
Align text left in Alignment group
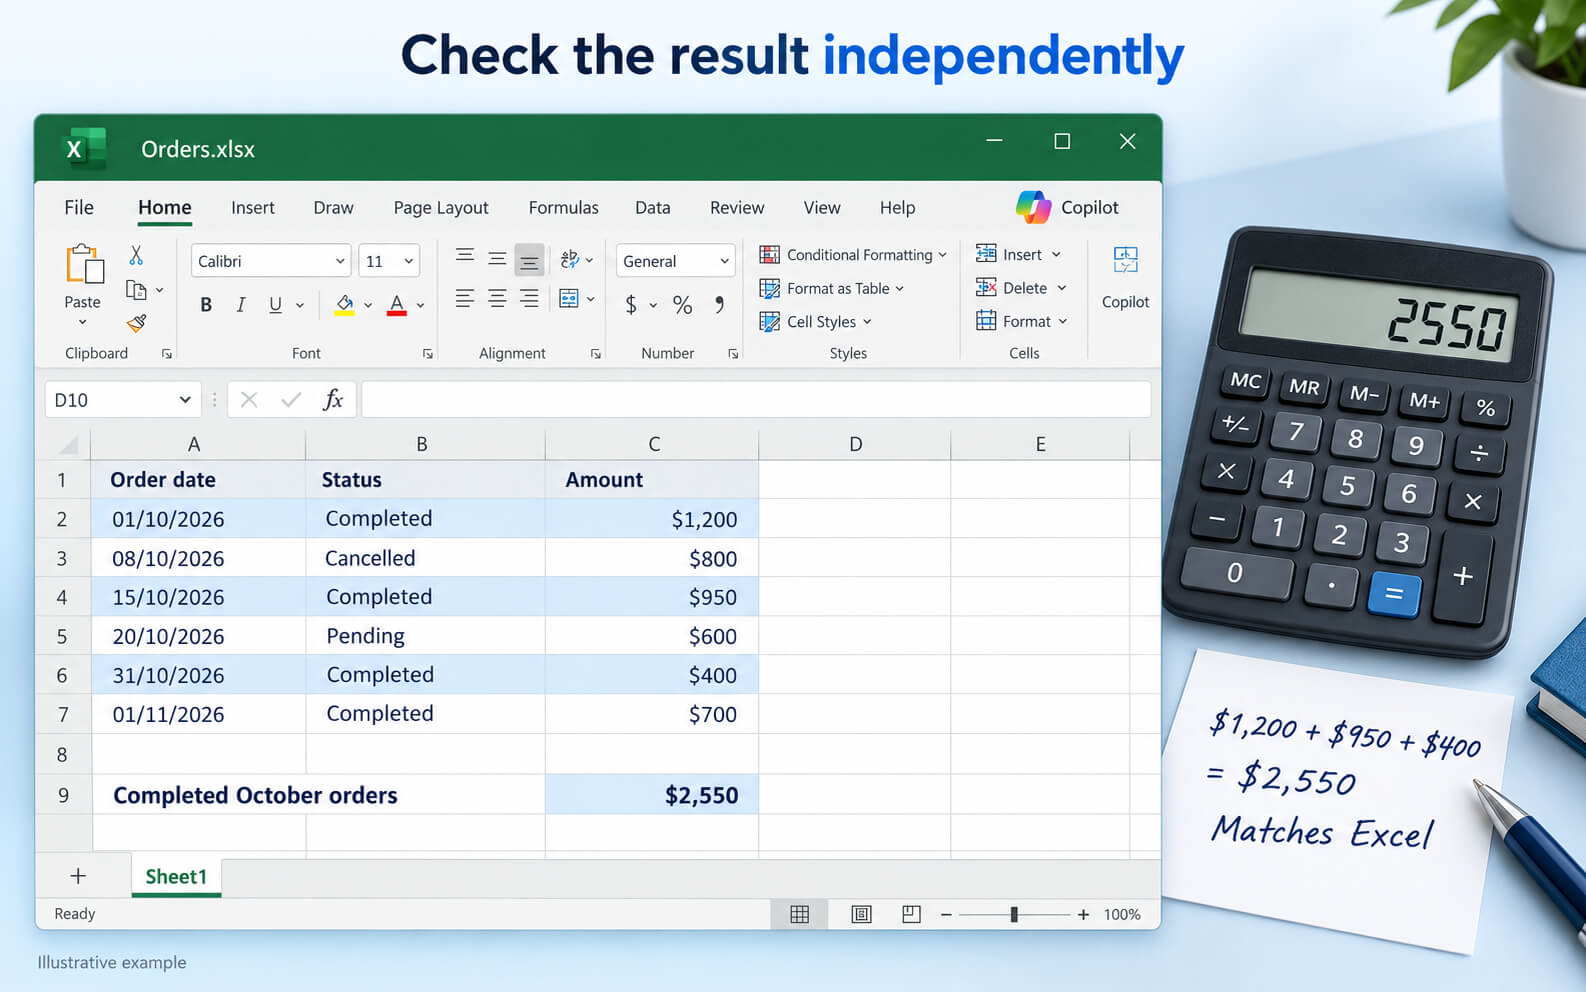pyautogui.click(x=465, y=299)
